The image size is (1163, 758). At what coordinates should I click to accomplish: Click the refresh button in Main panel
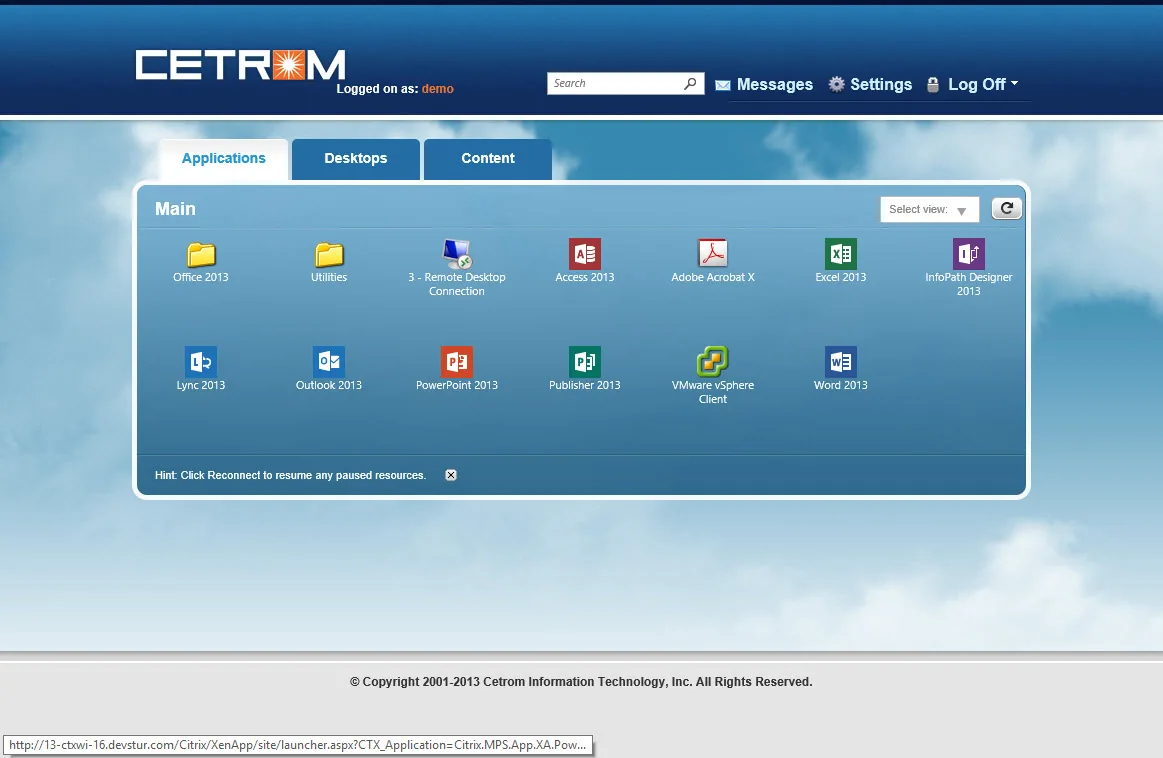(1006, 209)
